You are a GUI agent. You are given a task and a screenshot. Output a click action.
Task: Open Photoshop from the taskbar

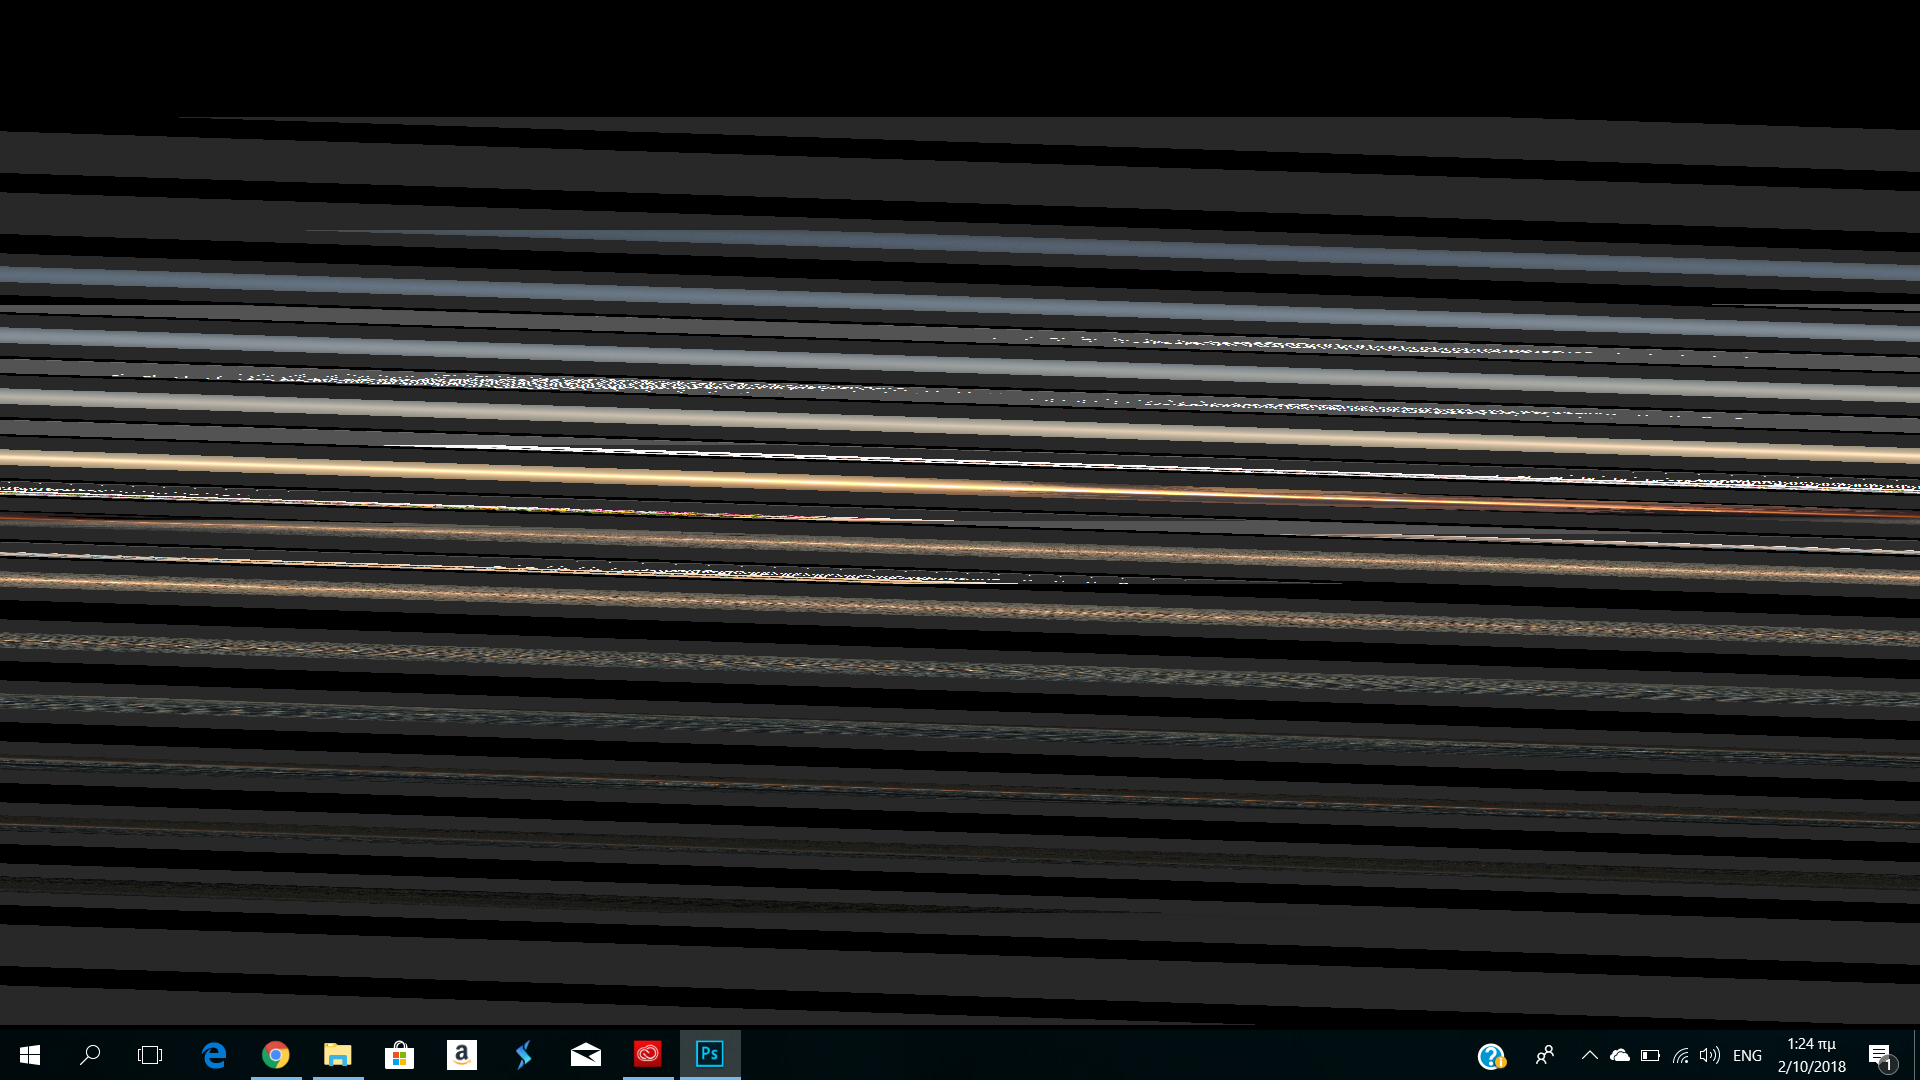pyautogui.click(x=710, y=1055)
